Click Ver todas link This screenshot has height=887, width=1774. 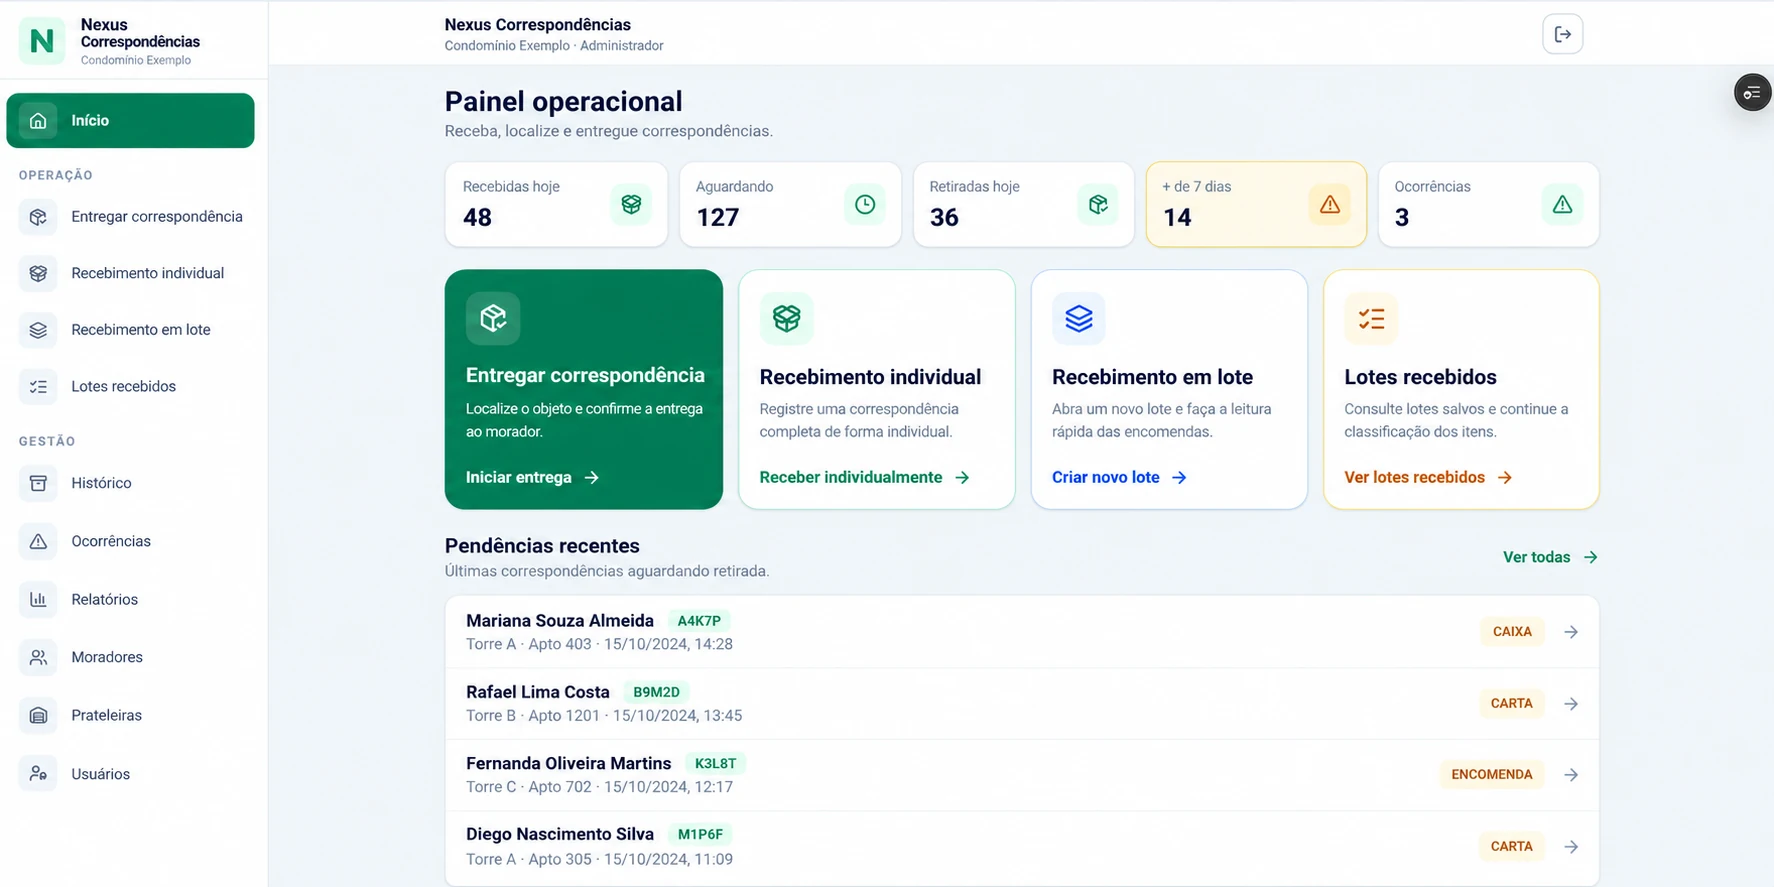pos(1550,557)
